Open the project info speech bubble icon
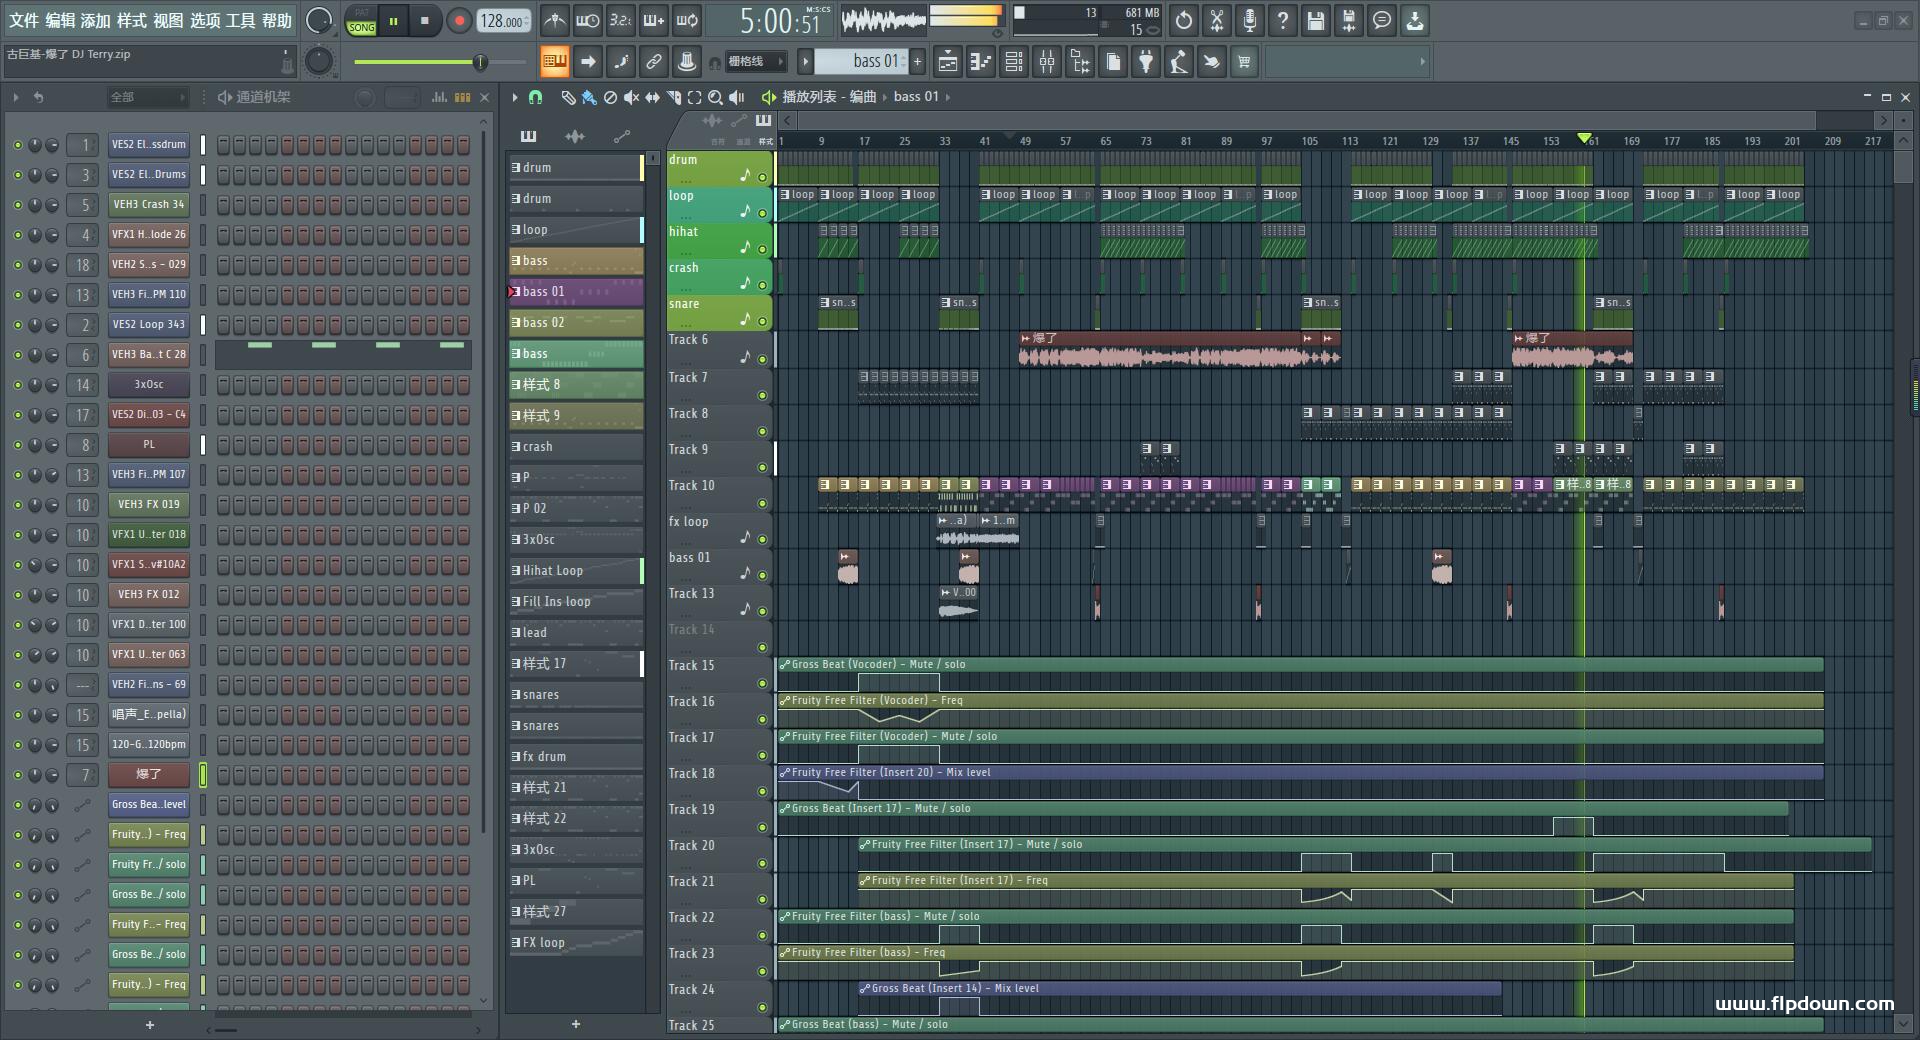Viewport: 1920px width, 1040px height. (x=1382, y=20)
